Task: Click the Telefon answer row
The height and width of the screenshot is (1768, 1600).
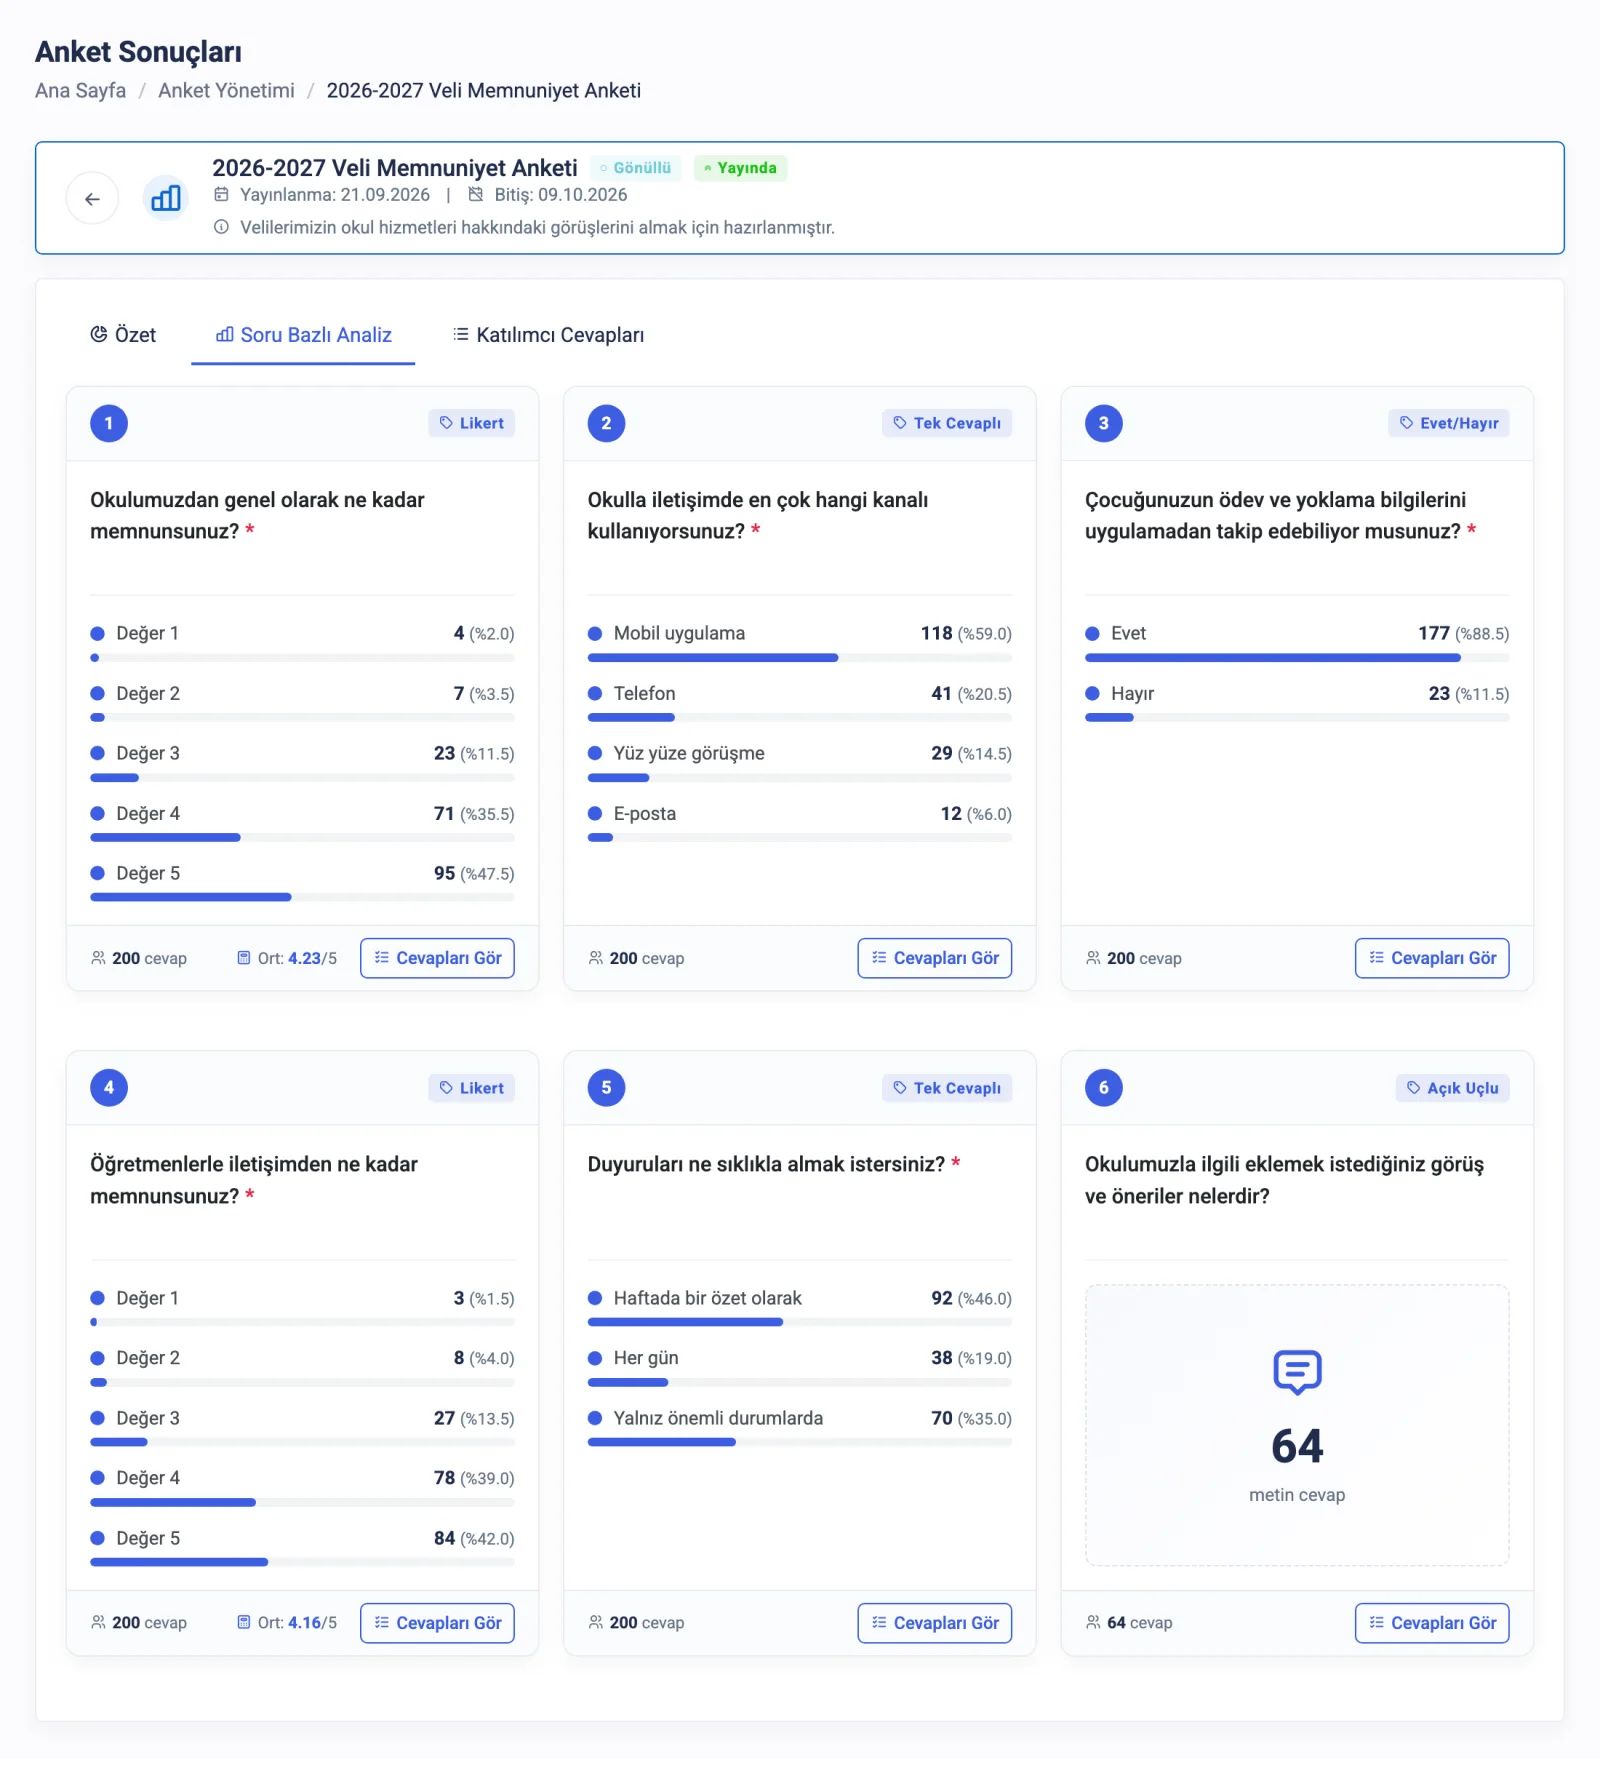Action: click(800, 703)
